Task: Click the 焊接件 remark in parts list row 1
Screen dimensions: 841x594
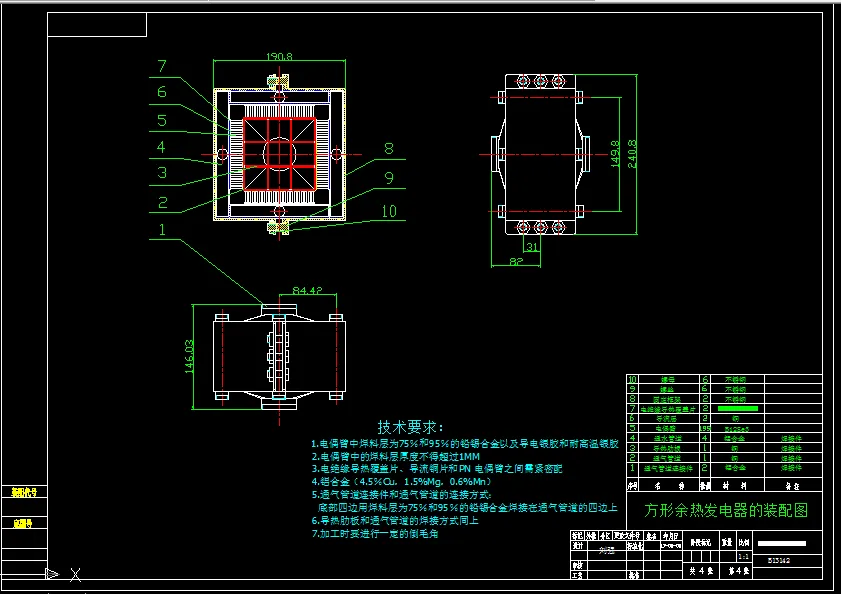Action: click(792, 468)
